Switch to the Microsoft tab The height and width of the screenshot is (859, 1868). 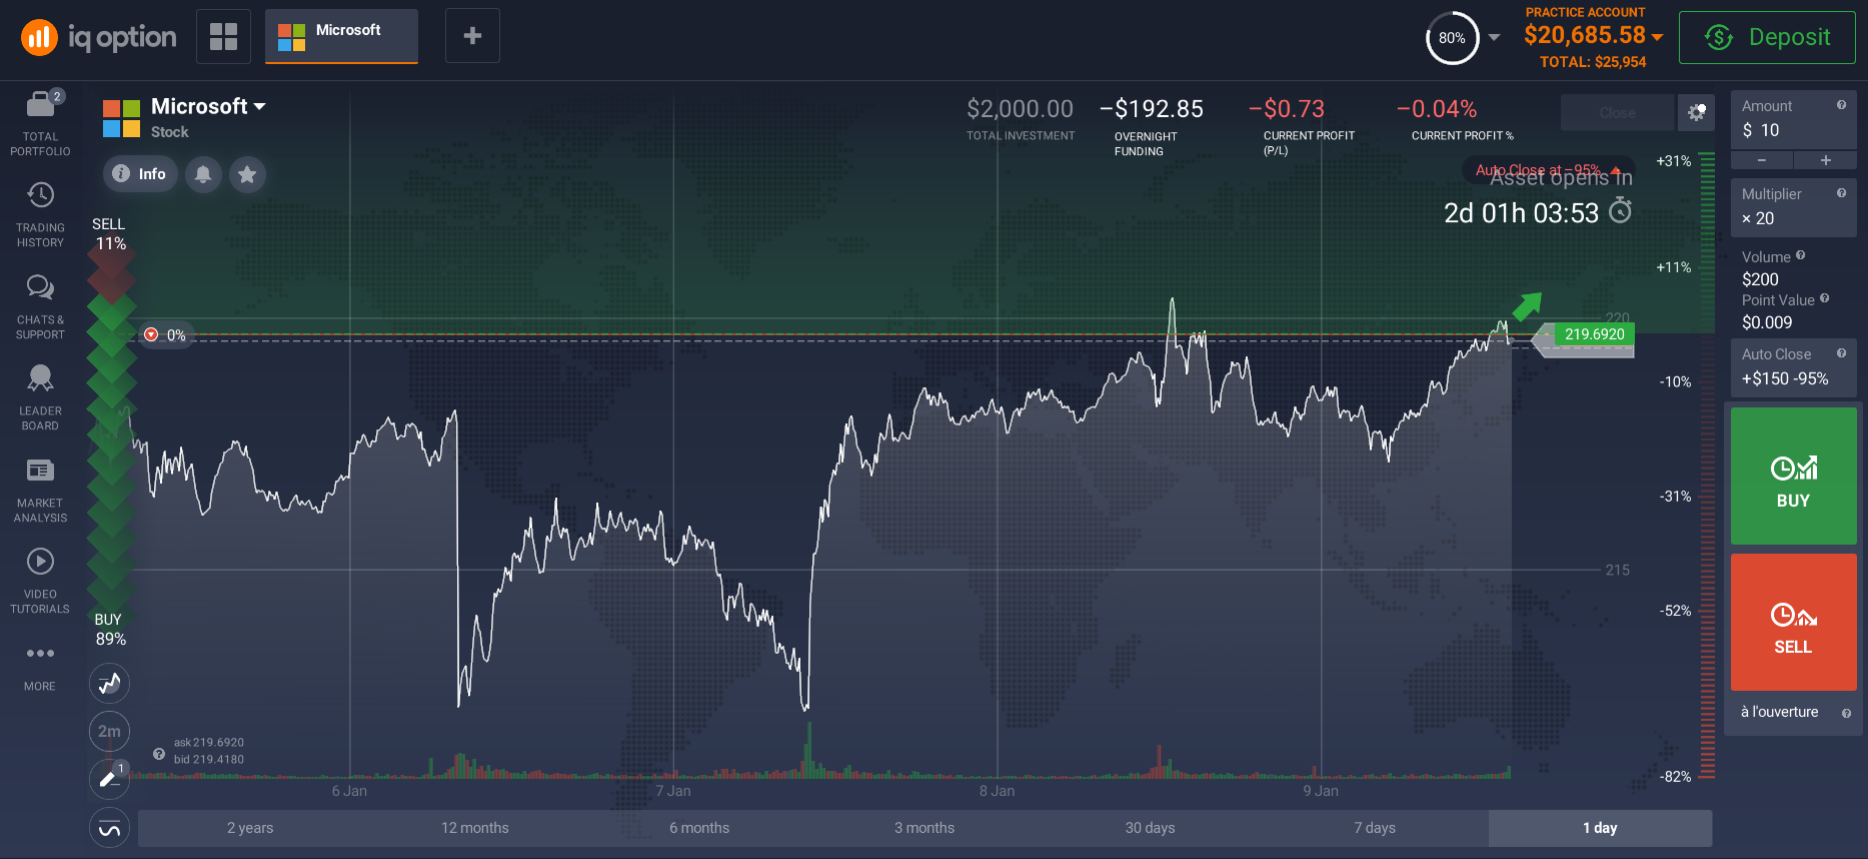pos(341,36)
